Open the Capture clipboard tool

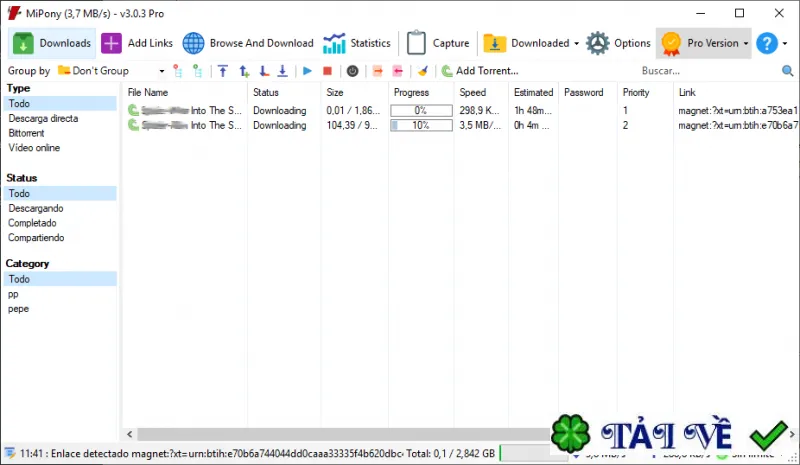coord(438,43)
